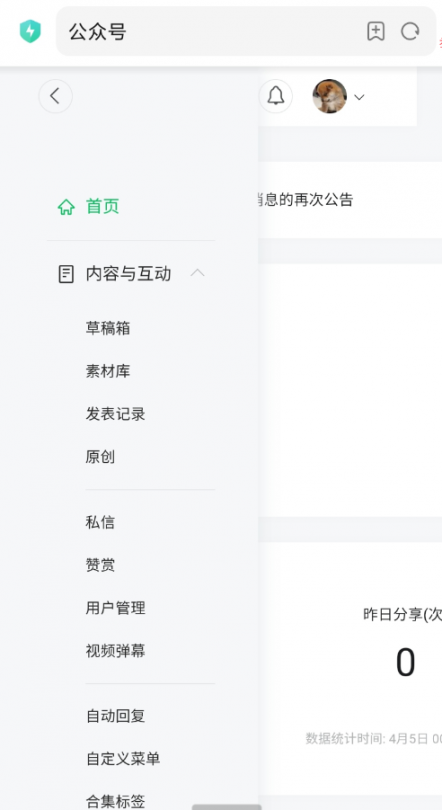Click the back arrow circle button
Screen dimensions: 442x810
point(55,96)
